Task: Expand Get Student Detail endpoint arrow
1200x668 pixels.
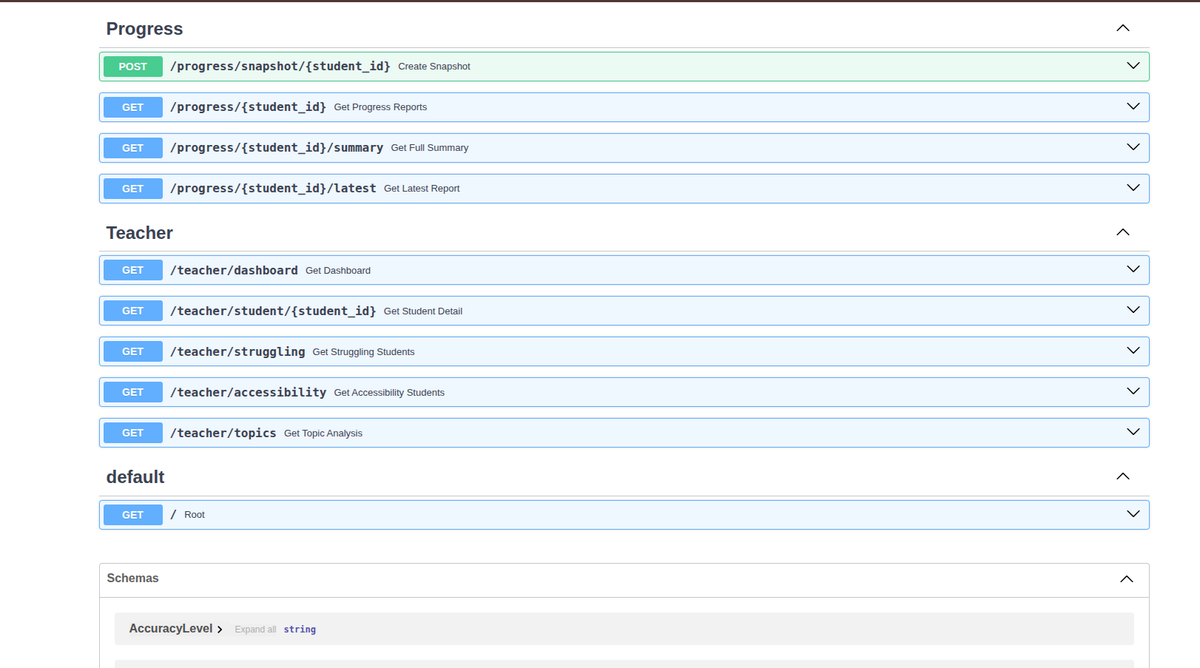Action: pyautogui.click(x=1133, y=311)
